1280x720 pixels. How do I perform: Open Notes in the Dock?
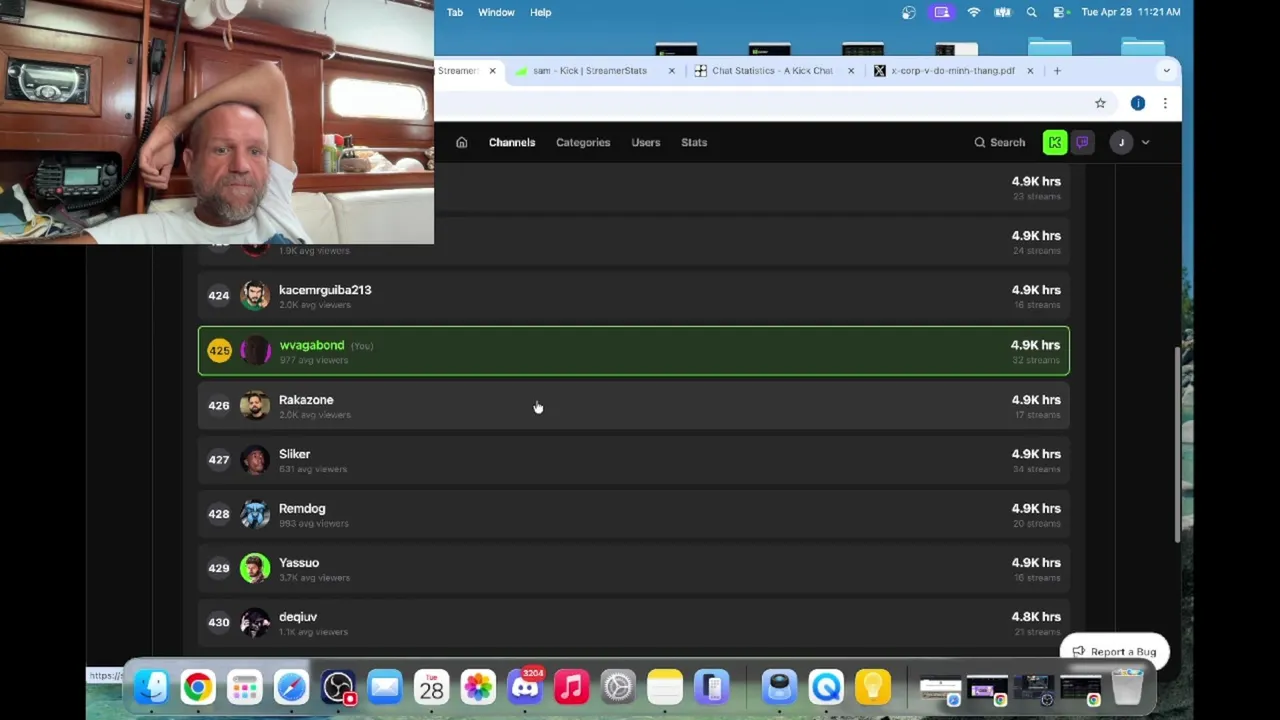[665, 687]
